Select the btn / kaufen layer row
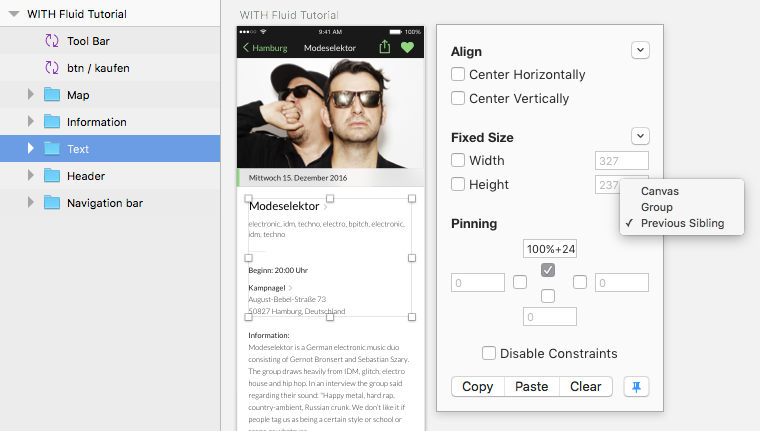The height and width of the screenshot is (431, 760). point(110,68)
